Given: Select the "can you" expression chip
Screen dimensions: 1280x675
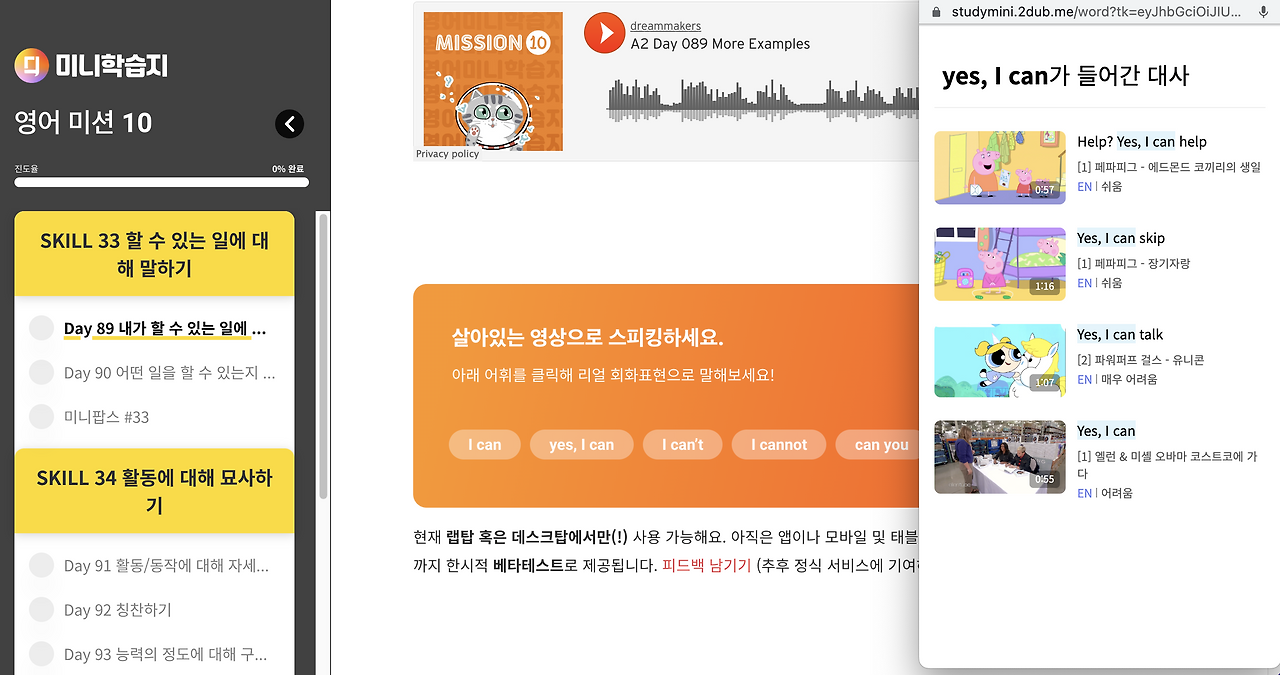Looking at the screenshot, I should click(878, 444).
